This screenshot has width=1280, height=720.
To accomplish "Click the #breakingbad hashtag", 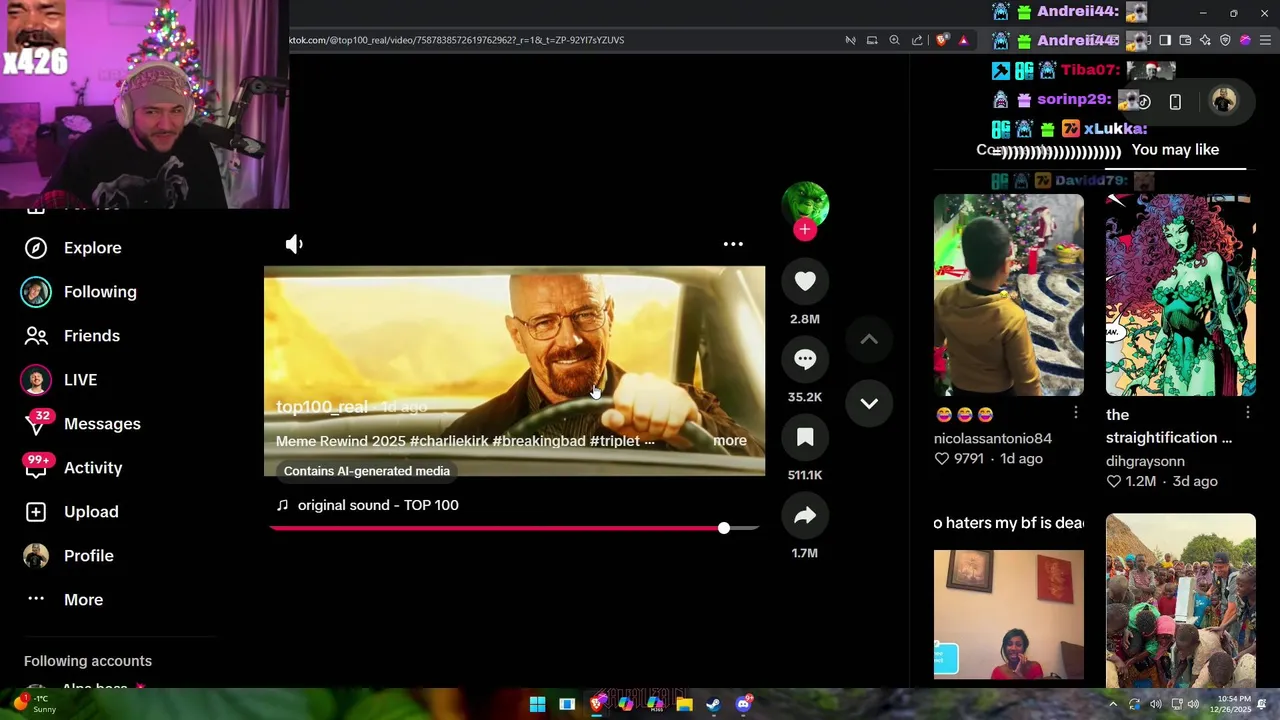I will 539,441.
